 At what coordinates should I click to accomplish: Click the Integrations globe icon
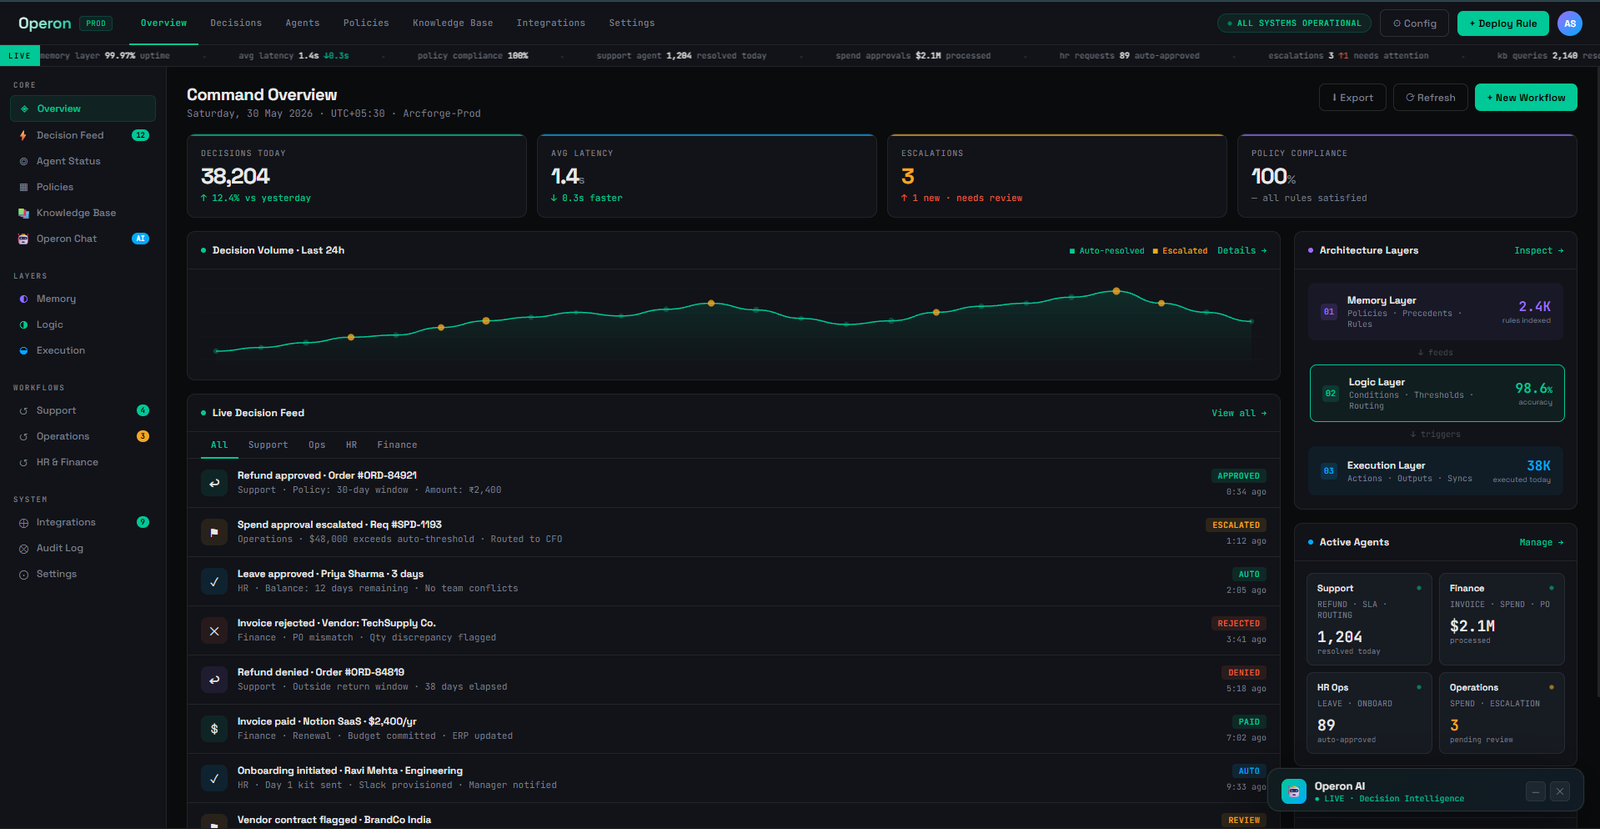24,523
